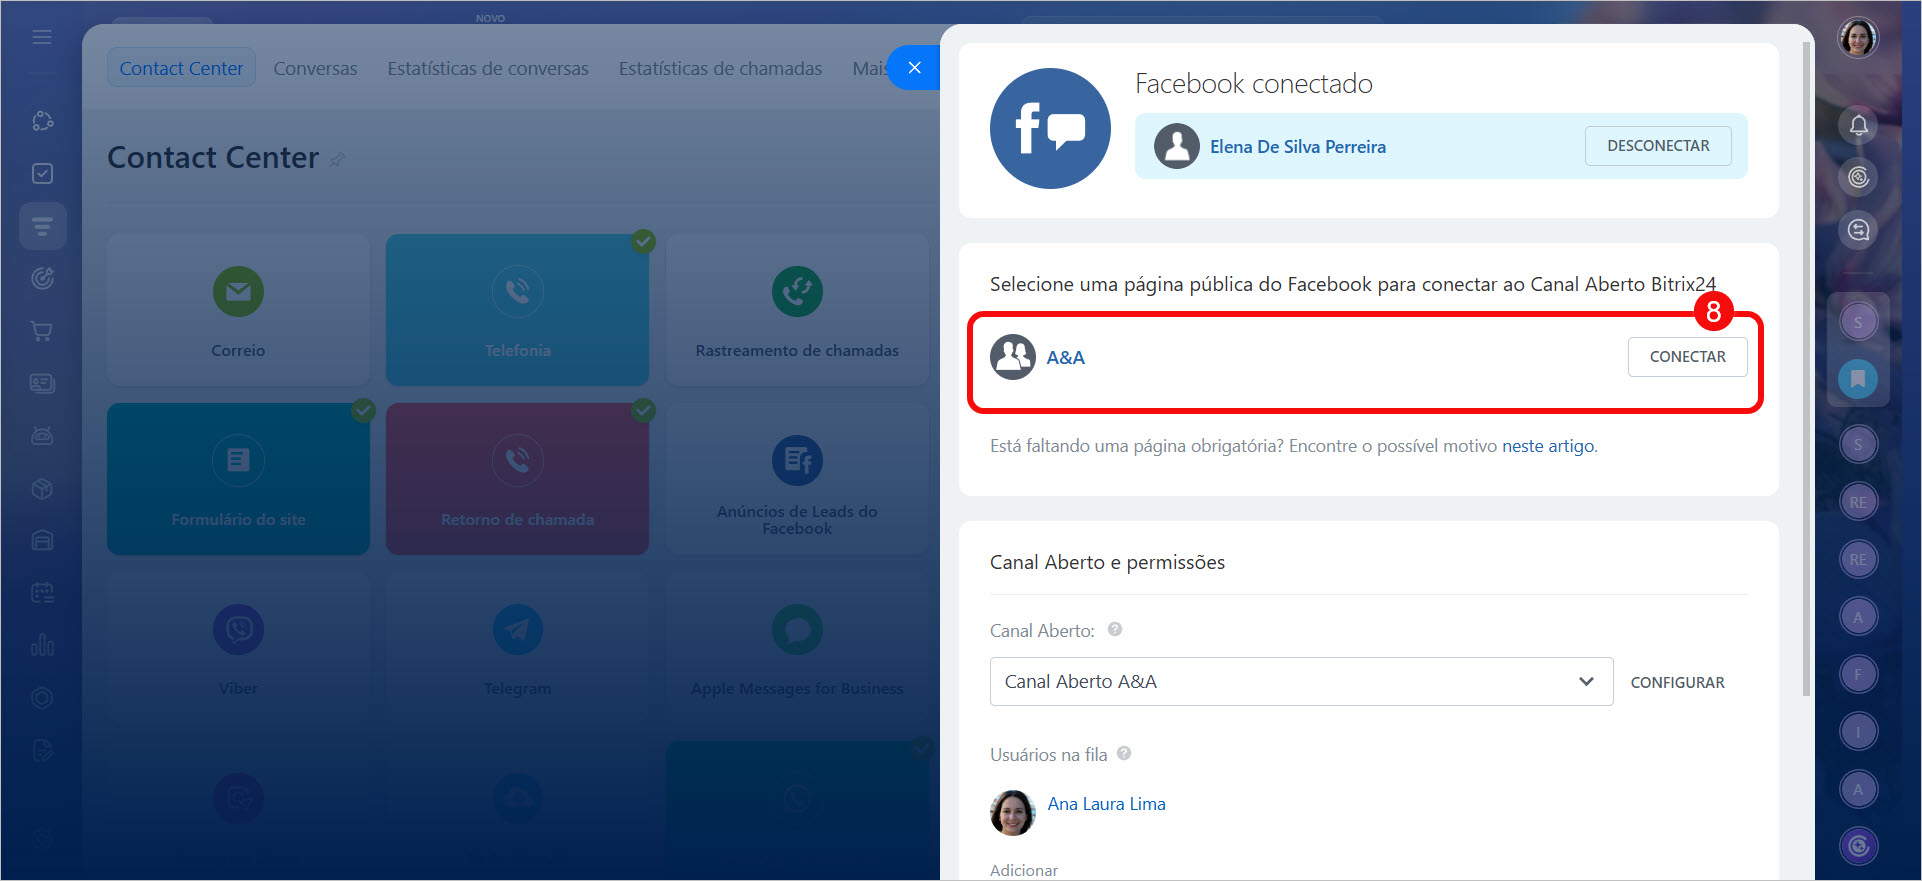Click the Facebook messenger logo icon
1922x881 pixels.
click(1050, 128)
